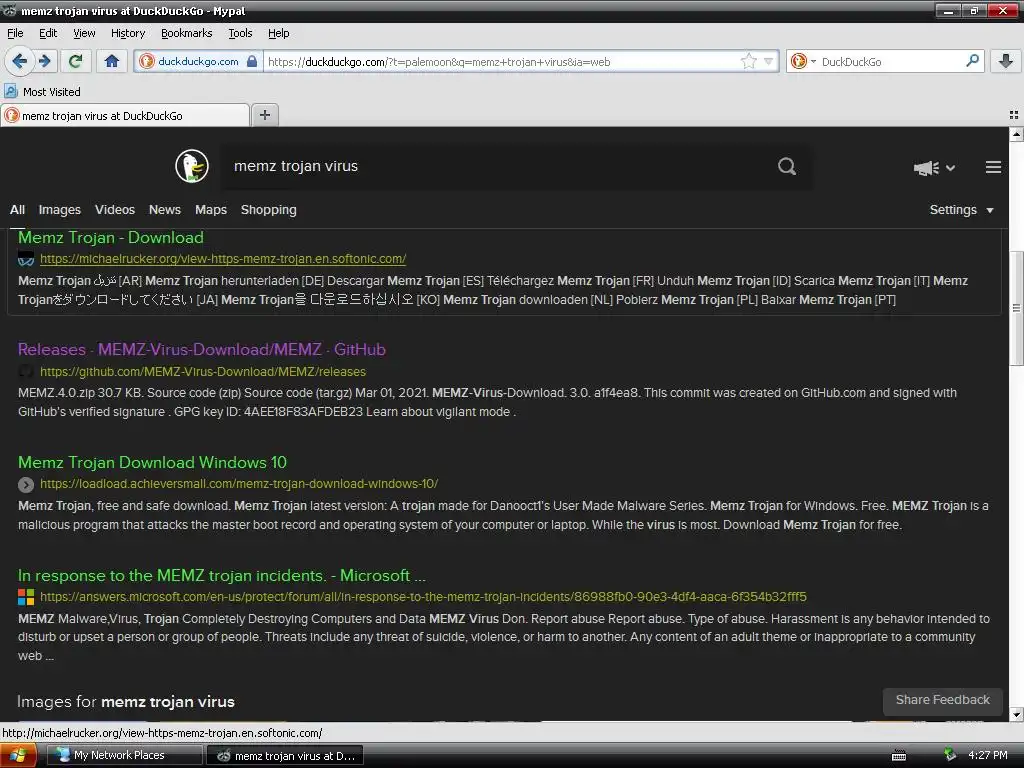
Task: Switch to the Videos results tab
Action: 114,210
